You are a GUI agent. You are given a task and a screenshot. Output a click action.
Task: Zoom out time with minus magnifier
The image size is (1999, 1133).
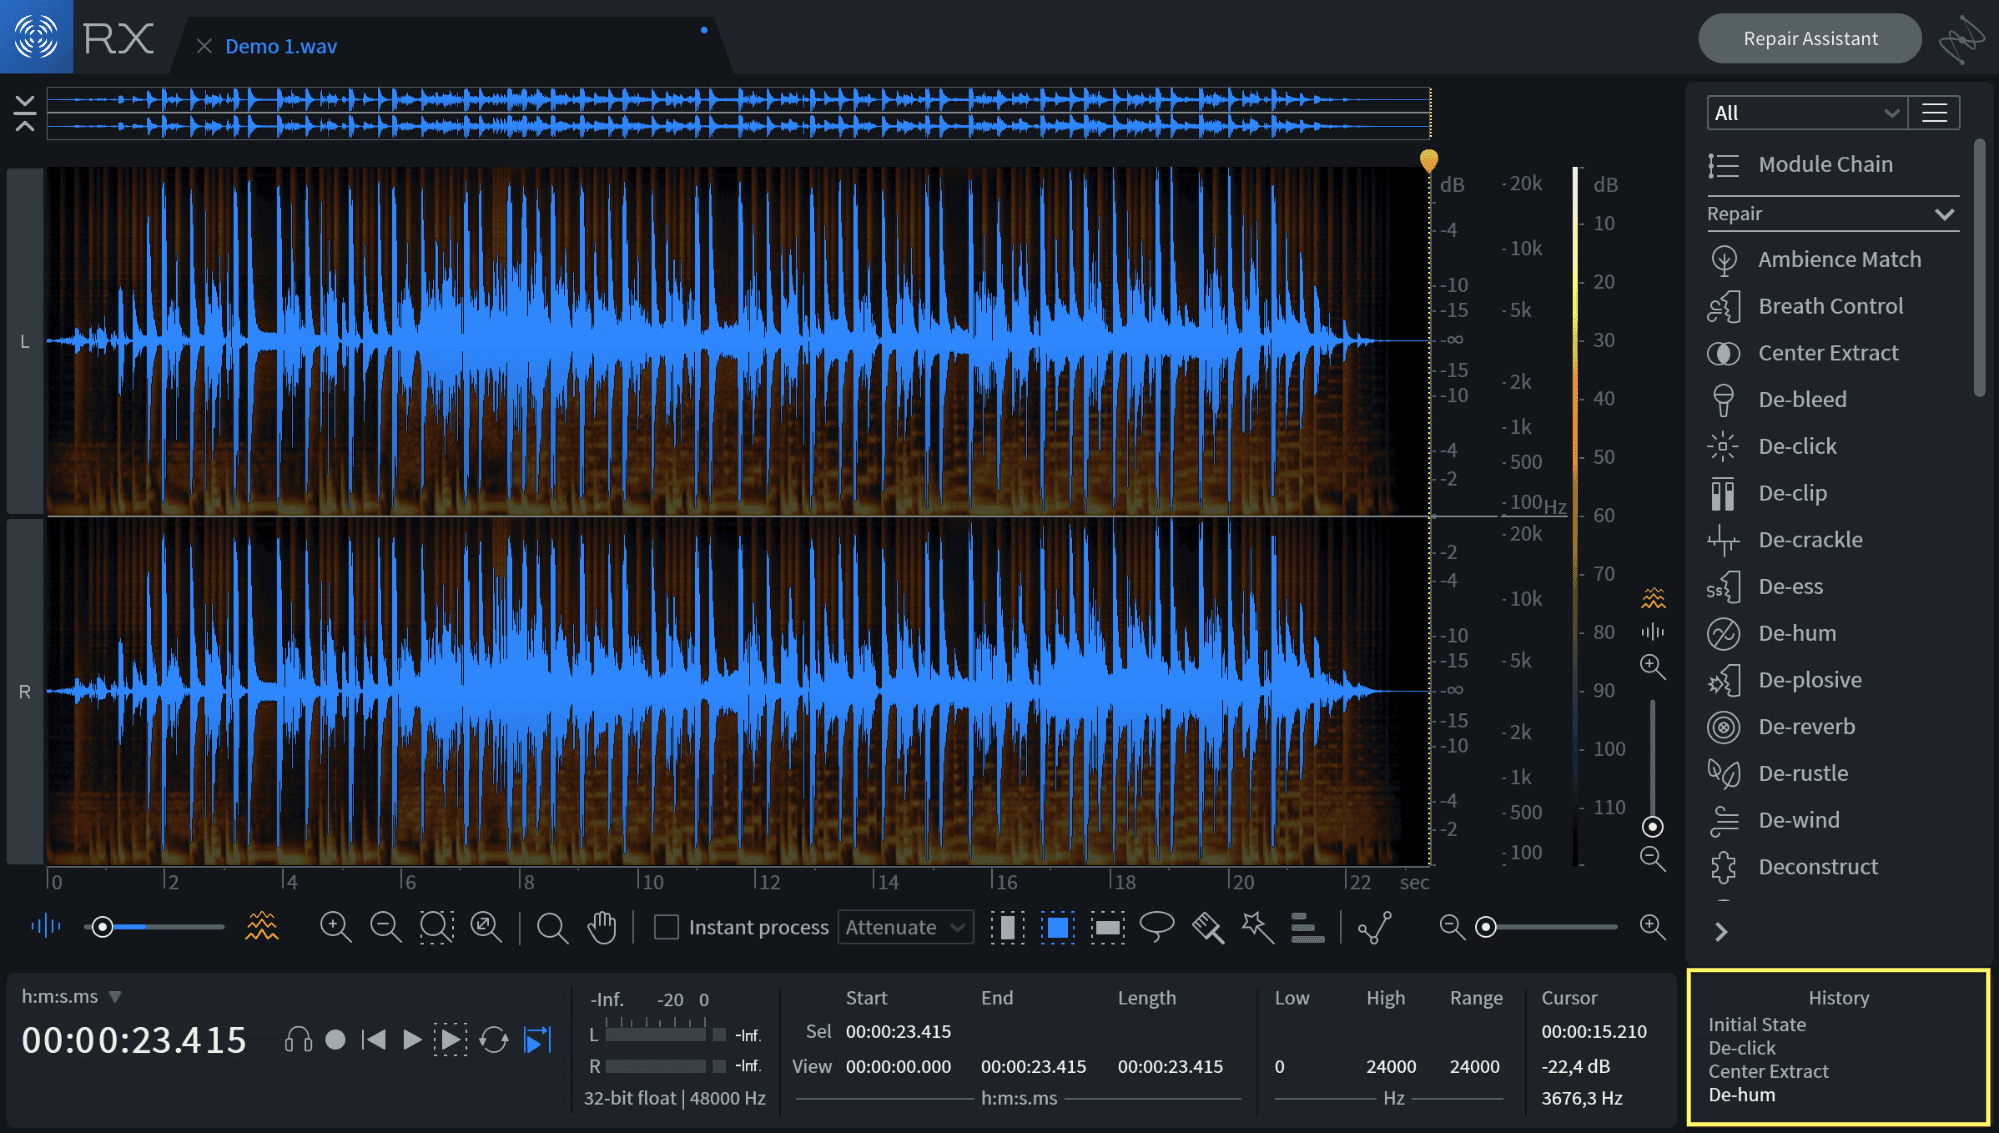click(x=1451, y=927)
